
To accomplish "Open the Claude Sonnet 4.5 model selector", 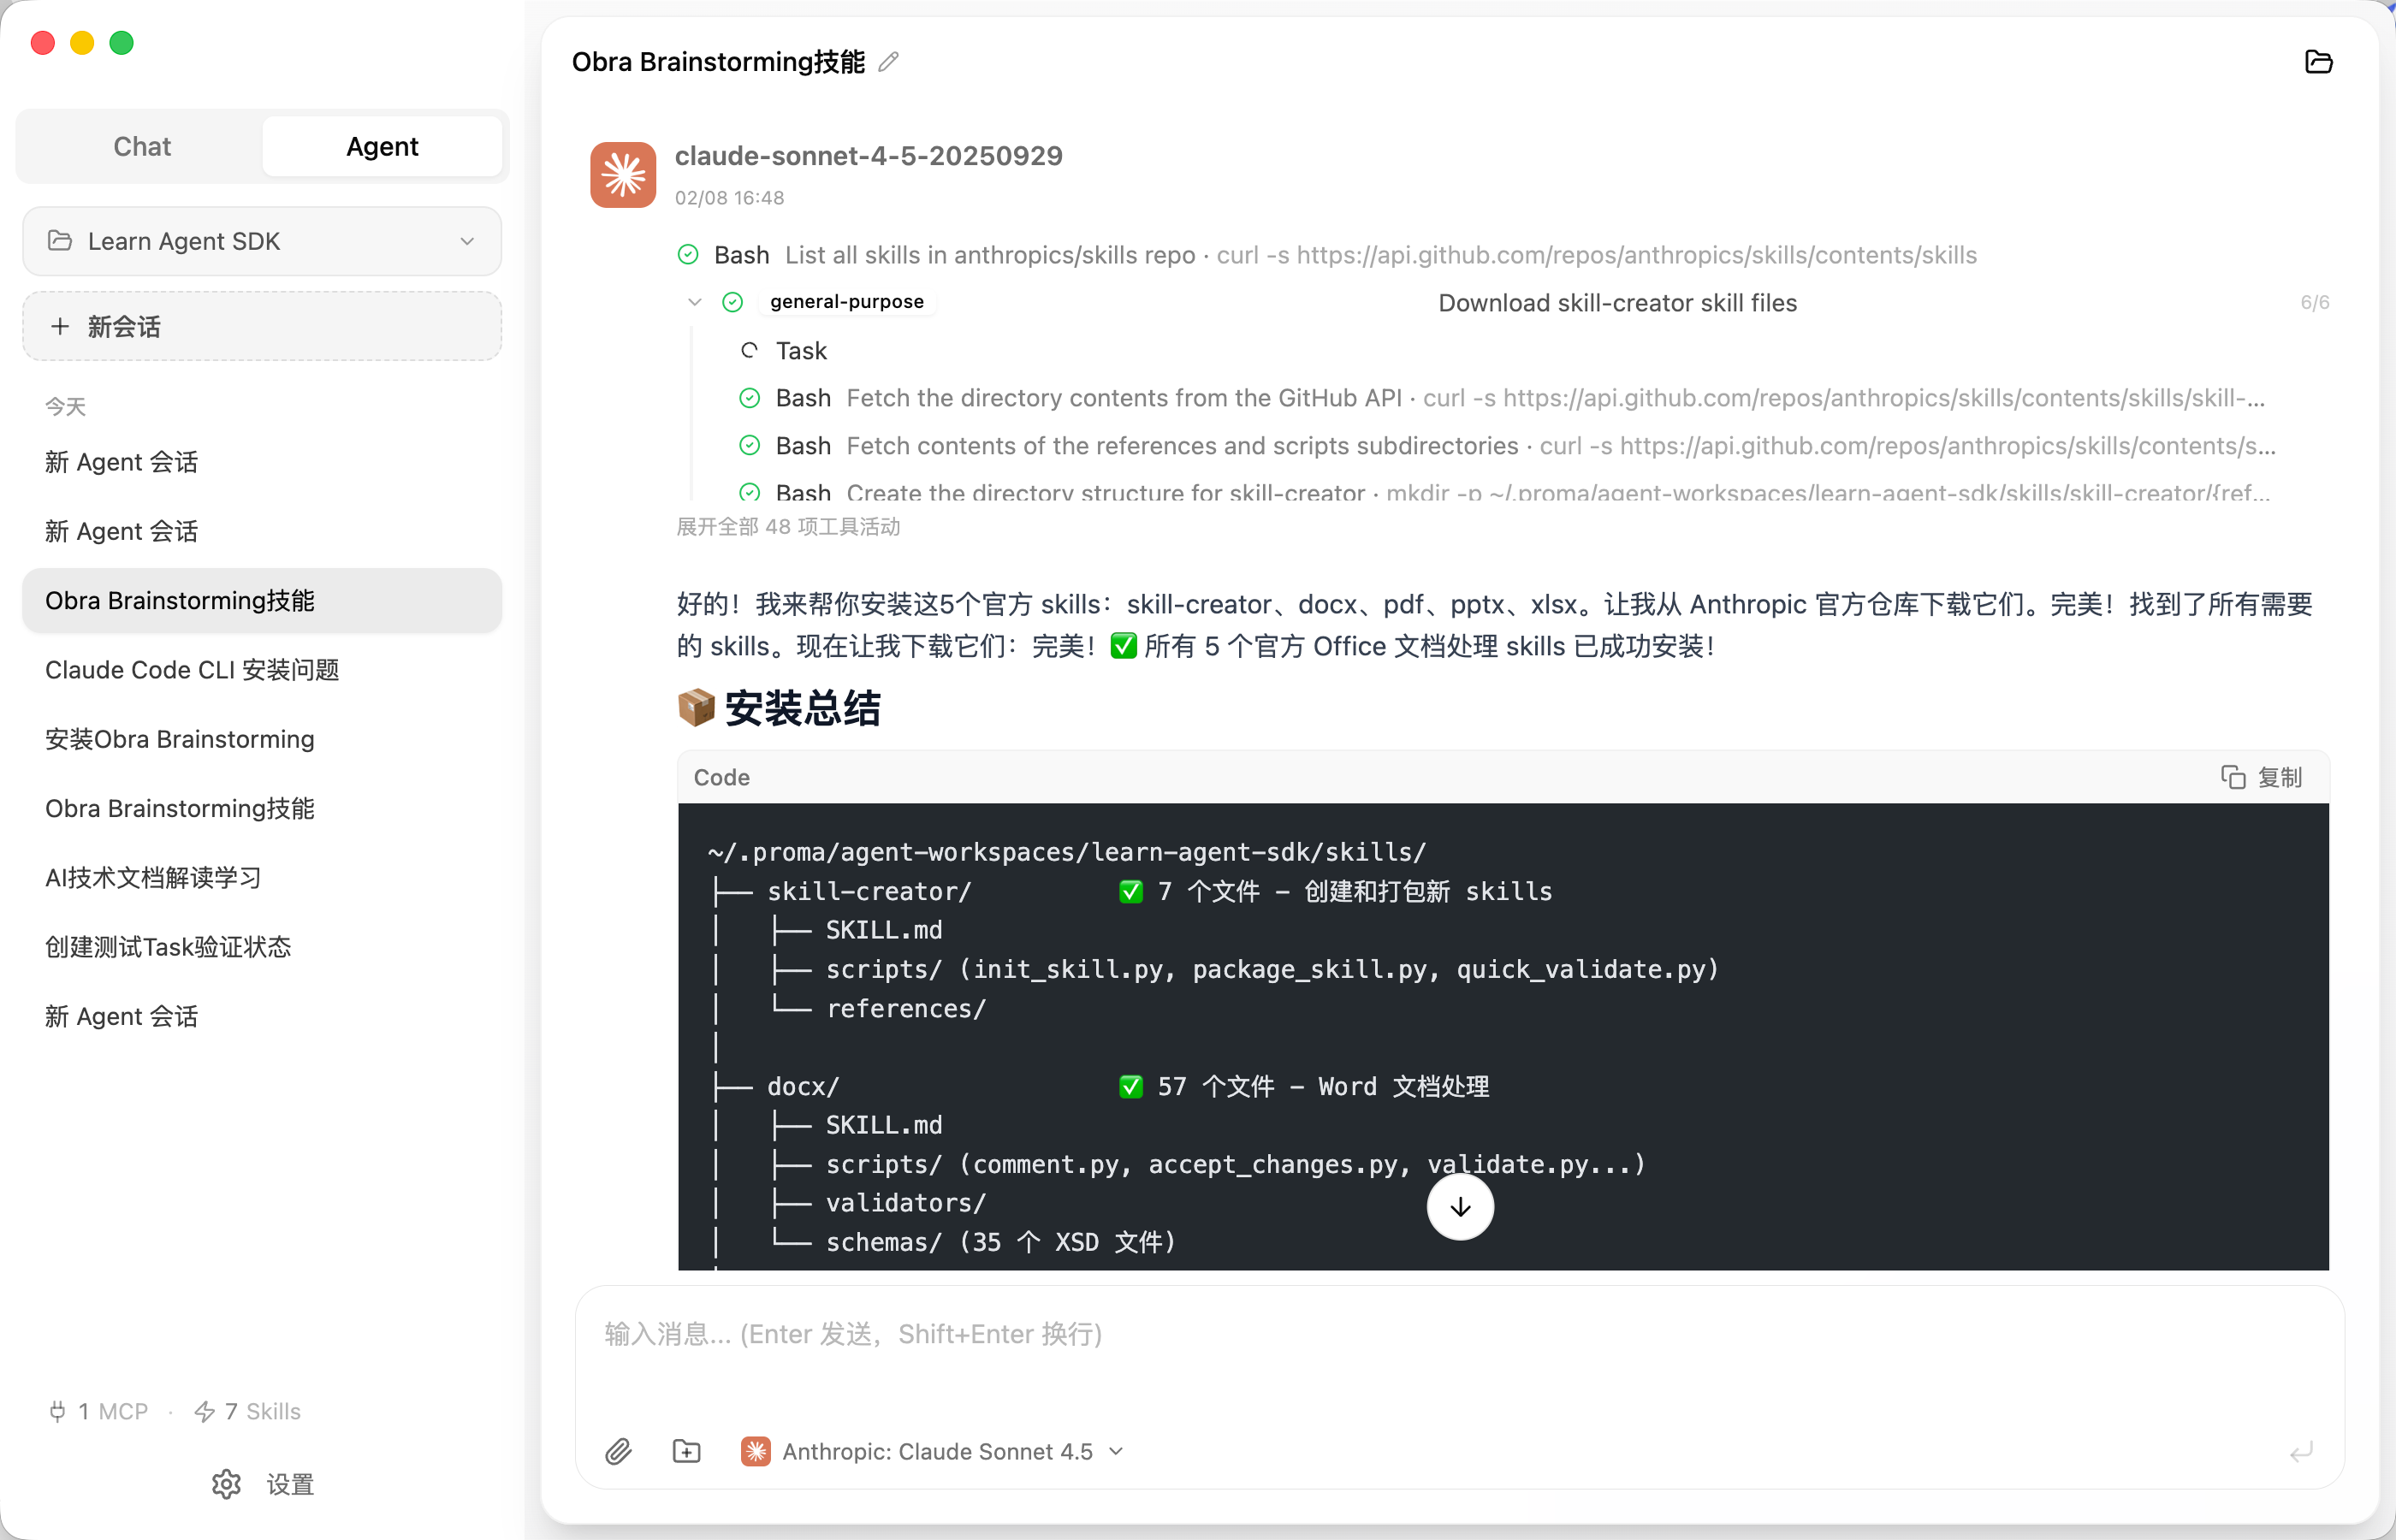I will point(934,1451).
